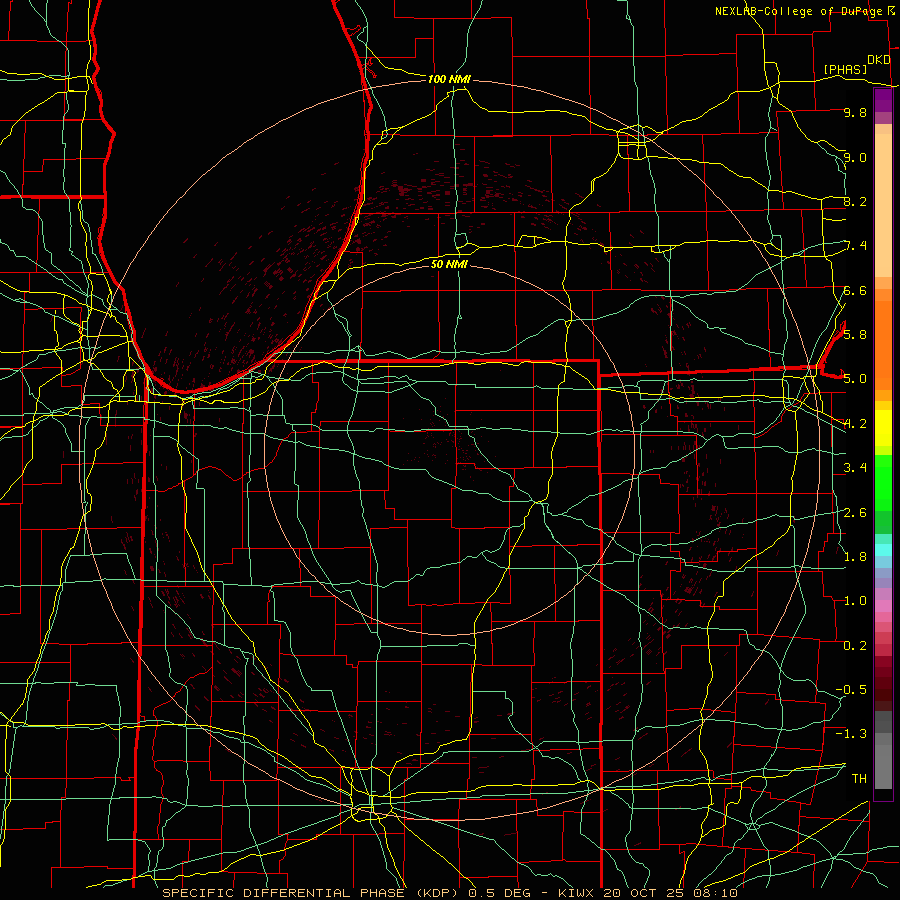Screen dimensions: 900x900
Task: Click the NEXLAB-College of DuPage title text
Action: tap(798, 11)
